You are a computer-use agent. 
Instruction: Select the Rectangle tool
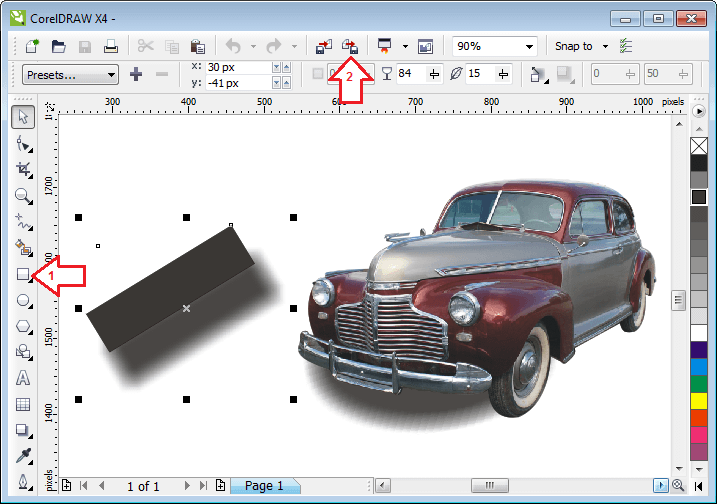click(23, 273)
